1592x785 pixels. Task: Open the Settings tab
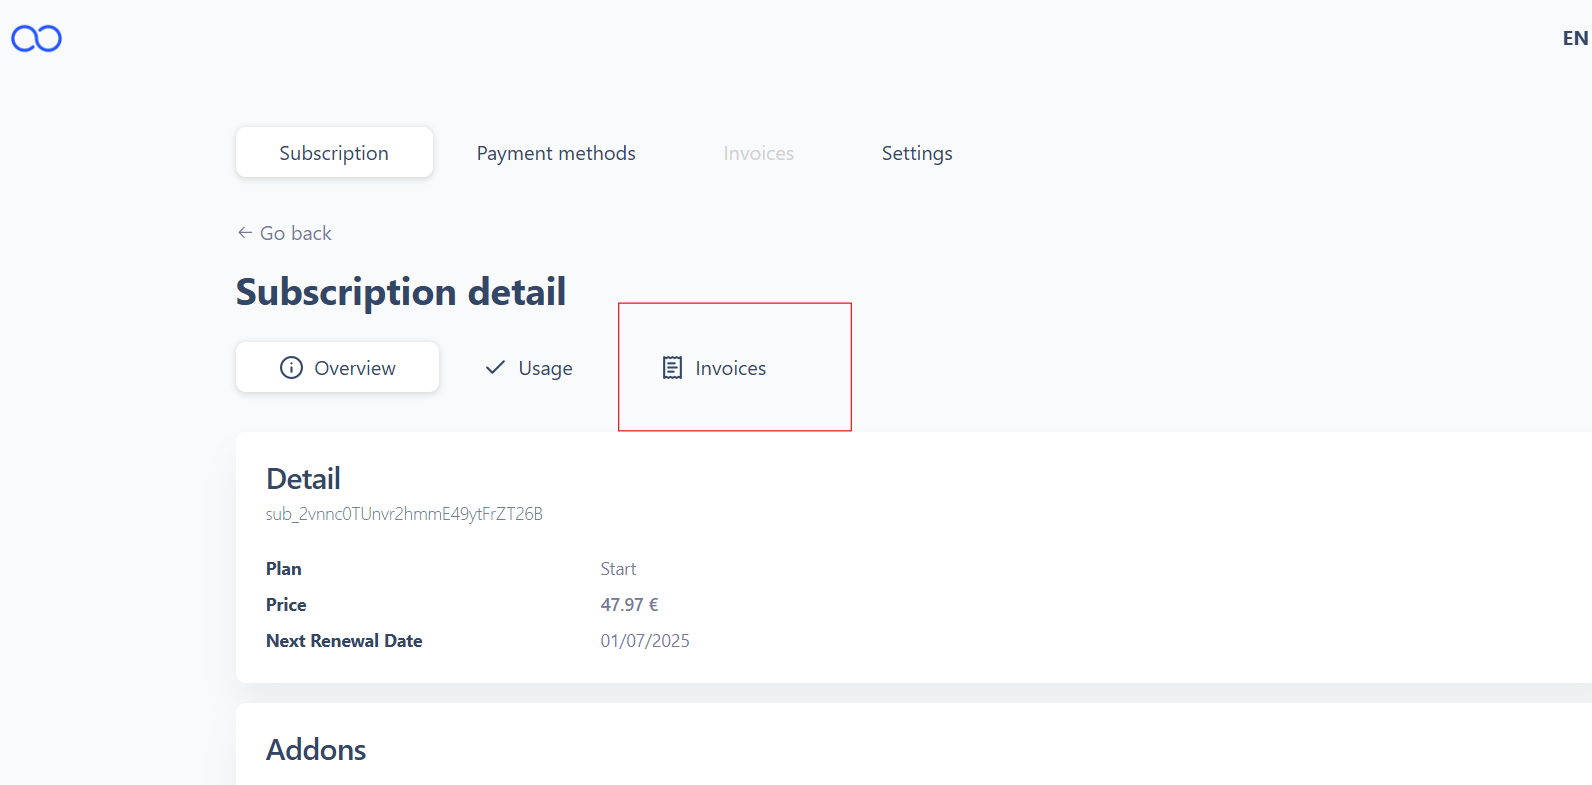[x=917, y=153]
